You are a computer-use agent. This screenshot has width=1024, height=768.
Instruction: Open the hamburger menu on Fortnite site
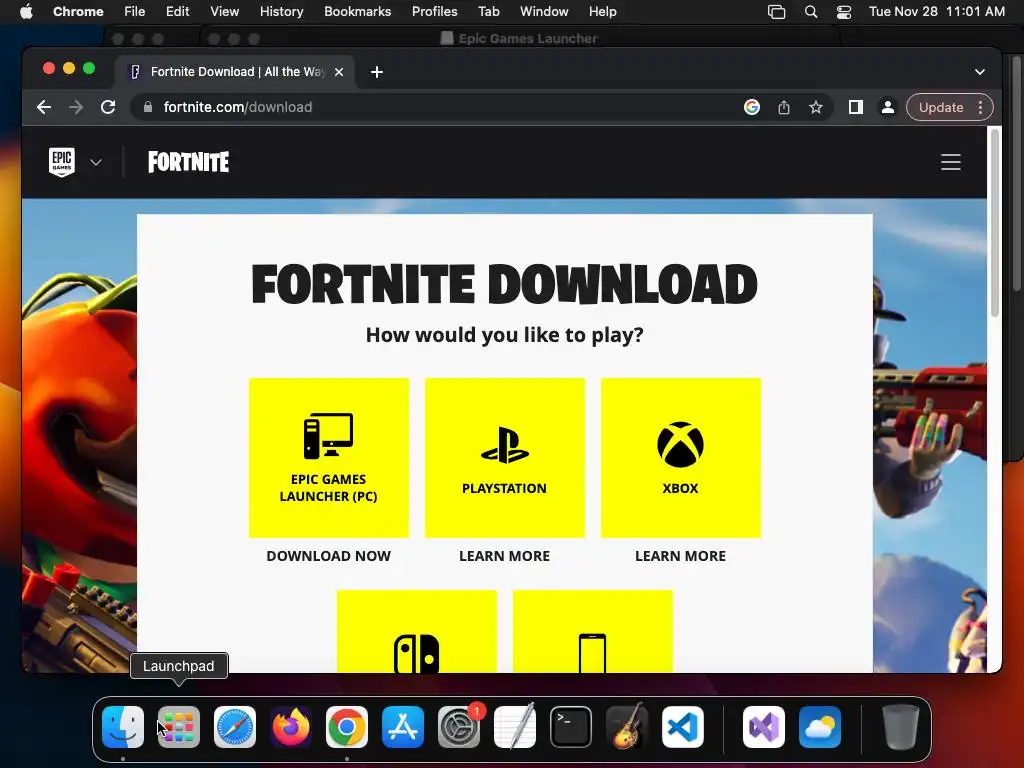pos(951,162)
